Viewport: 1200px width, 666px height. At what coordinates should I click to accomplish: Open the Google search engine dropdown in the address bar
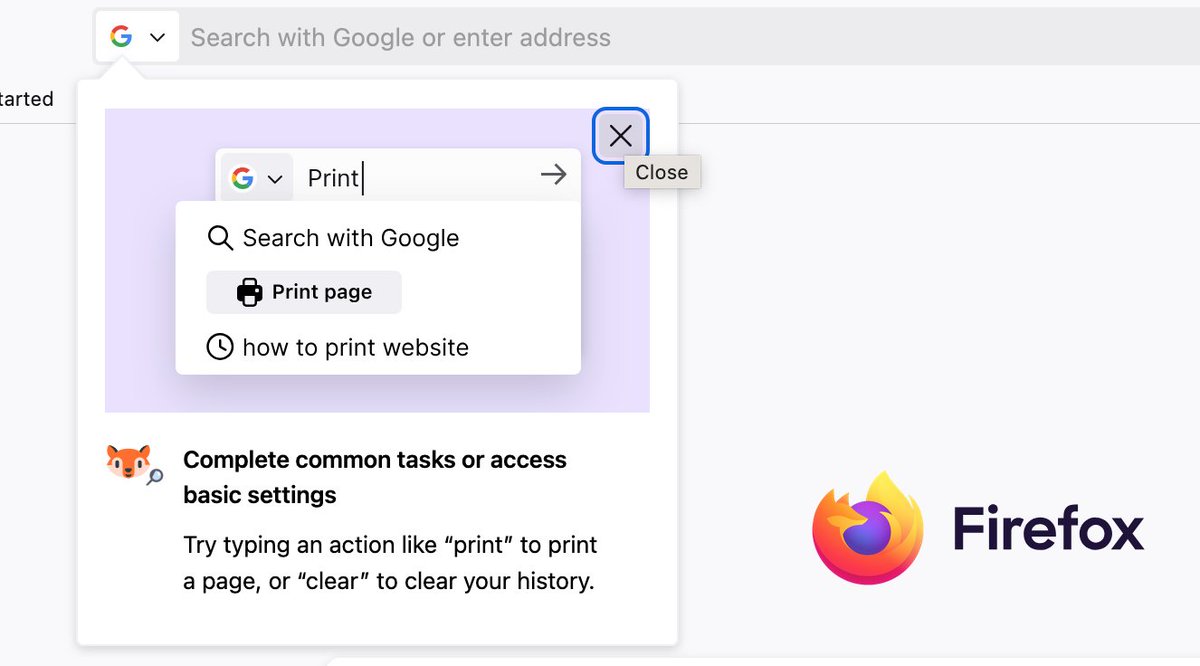click(138, 37)
